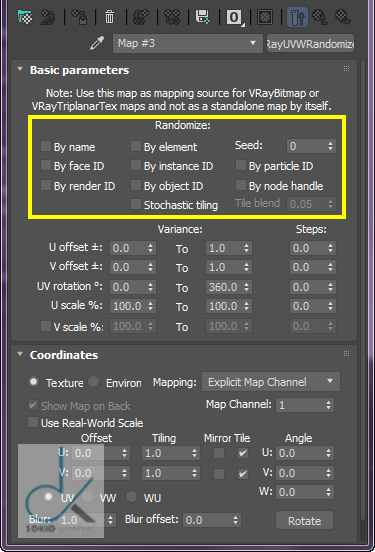375x552 pixels.
Task: Pick material with the eyedropper tool
Action: coord(97,43)
